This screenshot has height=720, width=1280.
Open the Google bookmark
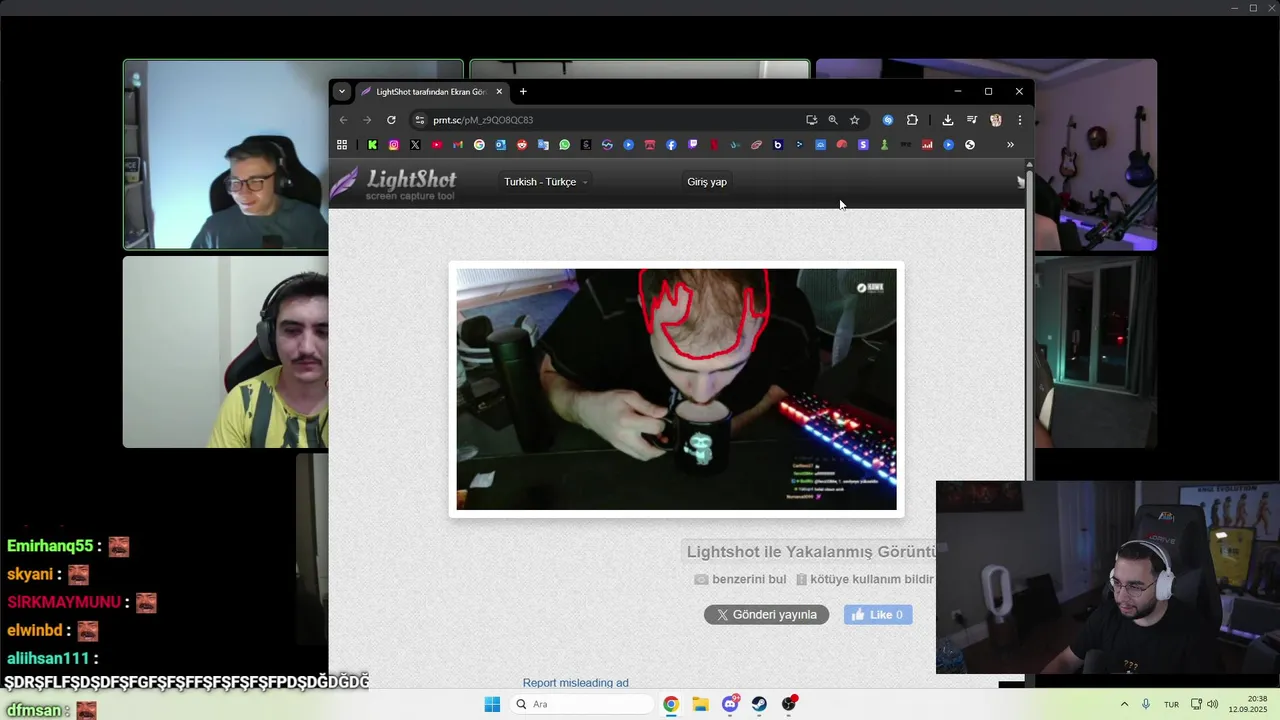pos(479,145)
